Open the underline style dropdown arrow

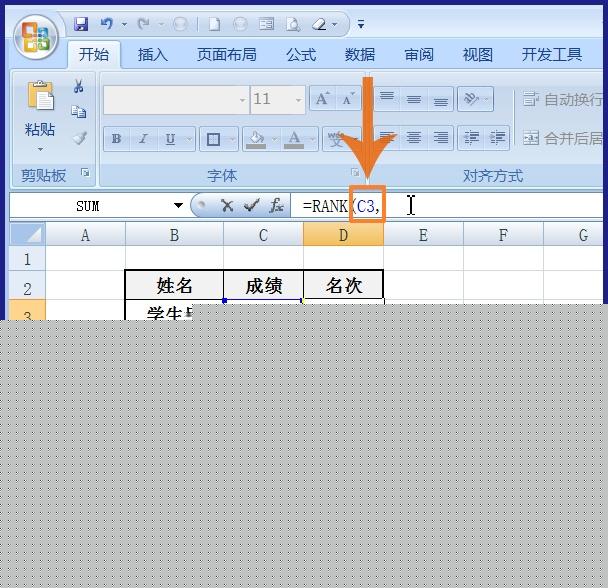tap(189, 138)
